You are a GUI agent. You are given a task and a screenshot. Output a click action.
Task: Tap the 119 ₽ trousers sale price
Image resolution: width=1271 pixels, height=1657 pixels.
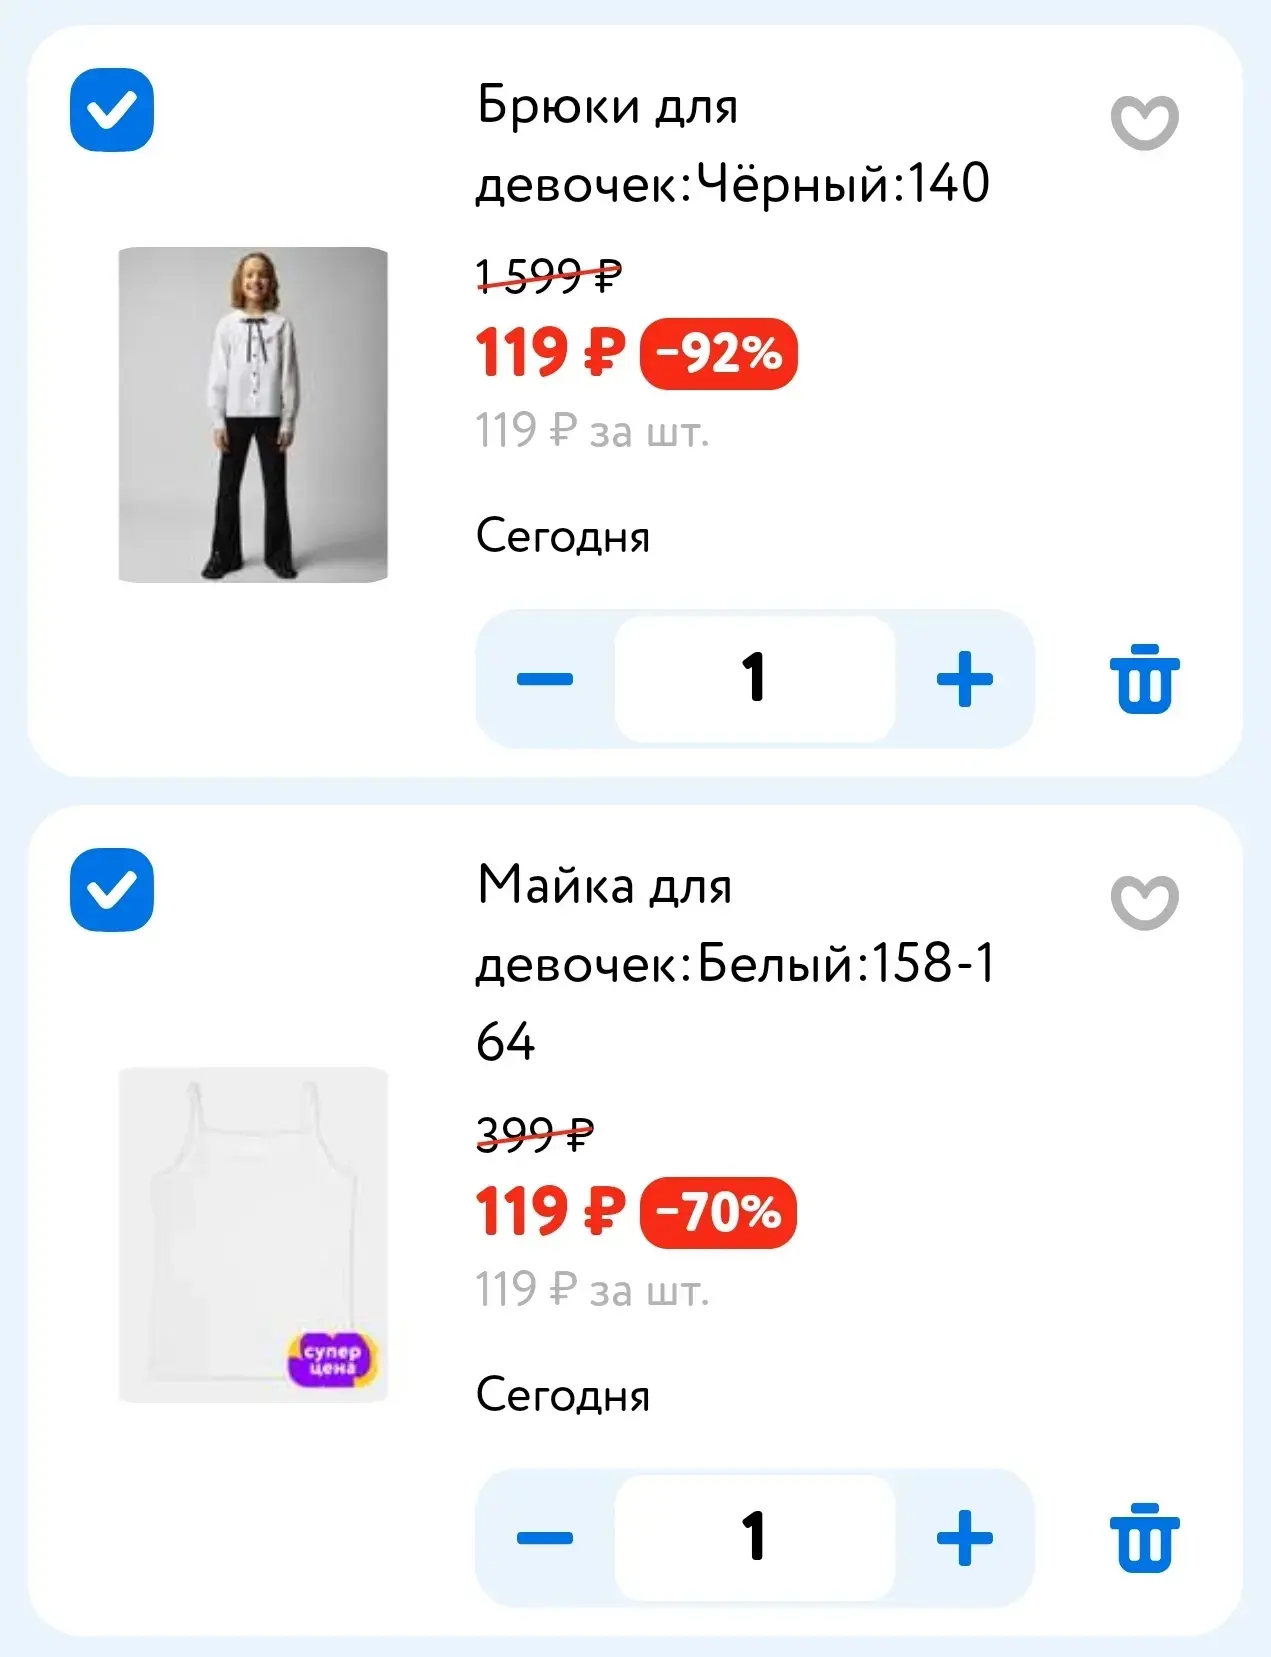click(550, 353)
